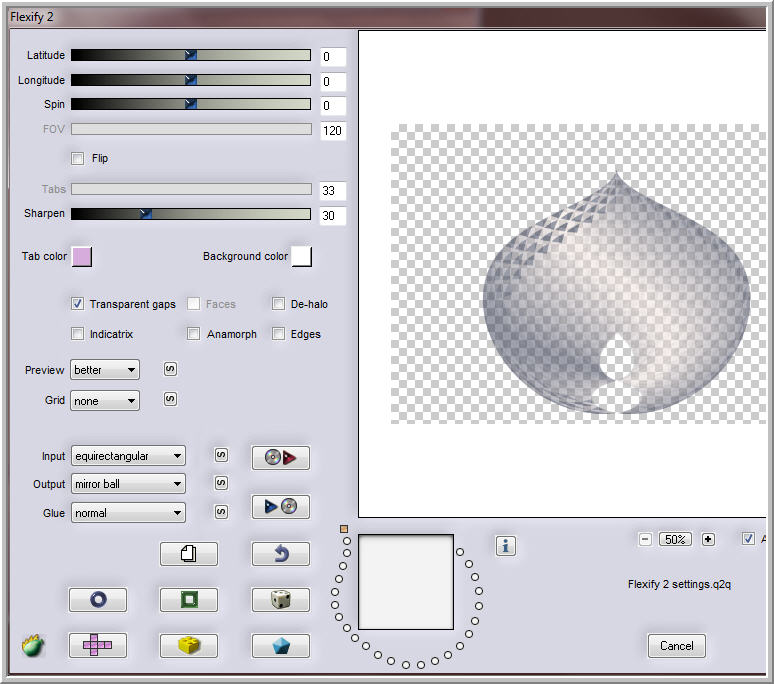Click the Latitude value field
Screen dimensions: 774x684
pyautogui.click(x=333, y=57)
